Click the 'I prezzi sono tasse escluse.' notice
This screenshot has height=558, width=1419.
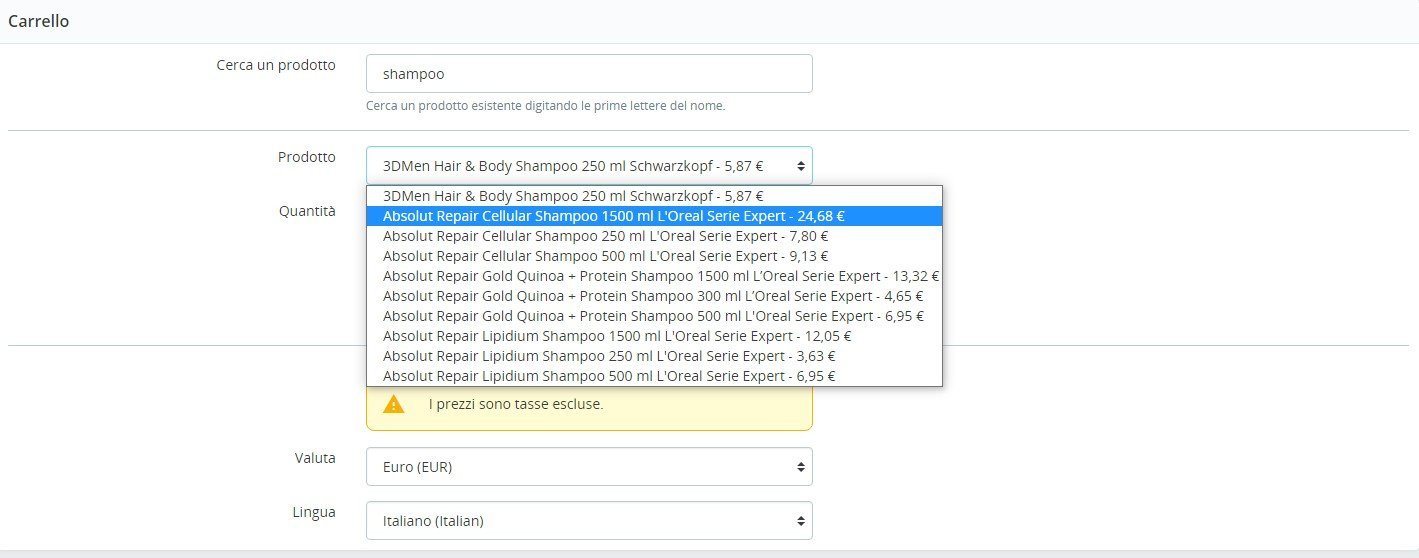coord(516,405)
